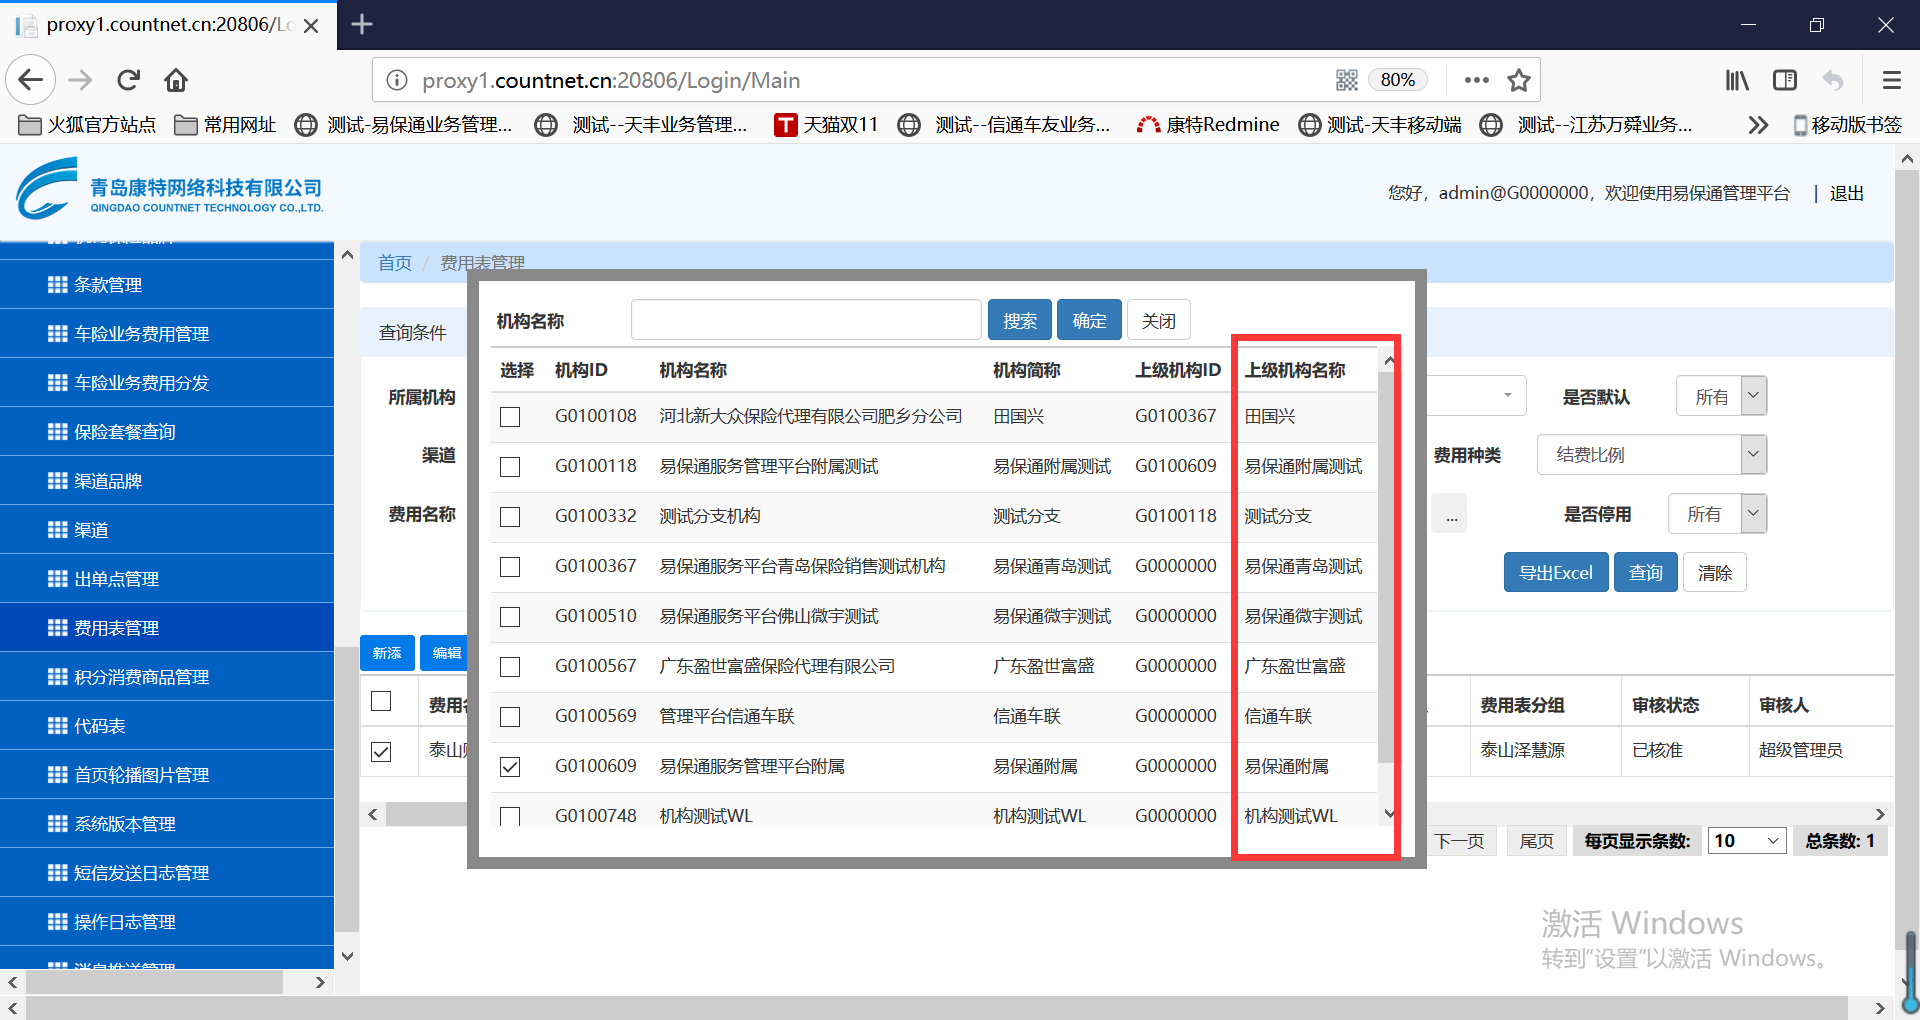Open 车险业务费用管理 in the sidebar

click(142, 334)
